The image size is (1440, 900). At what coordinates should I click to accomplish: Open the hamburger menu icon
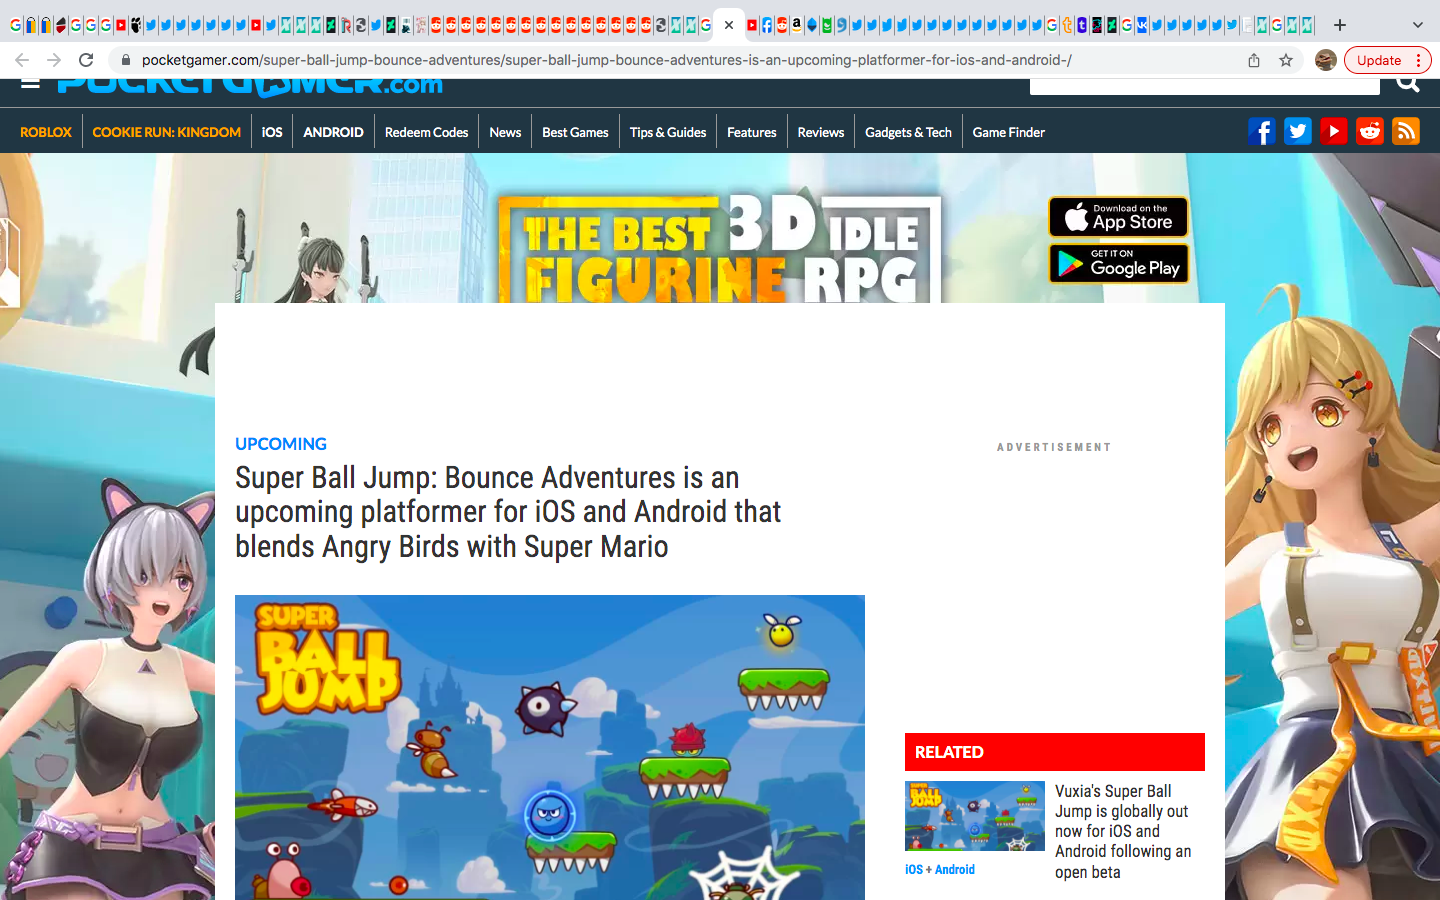pos(30,83)
